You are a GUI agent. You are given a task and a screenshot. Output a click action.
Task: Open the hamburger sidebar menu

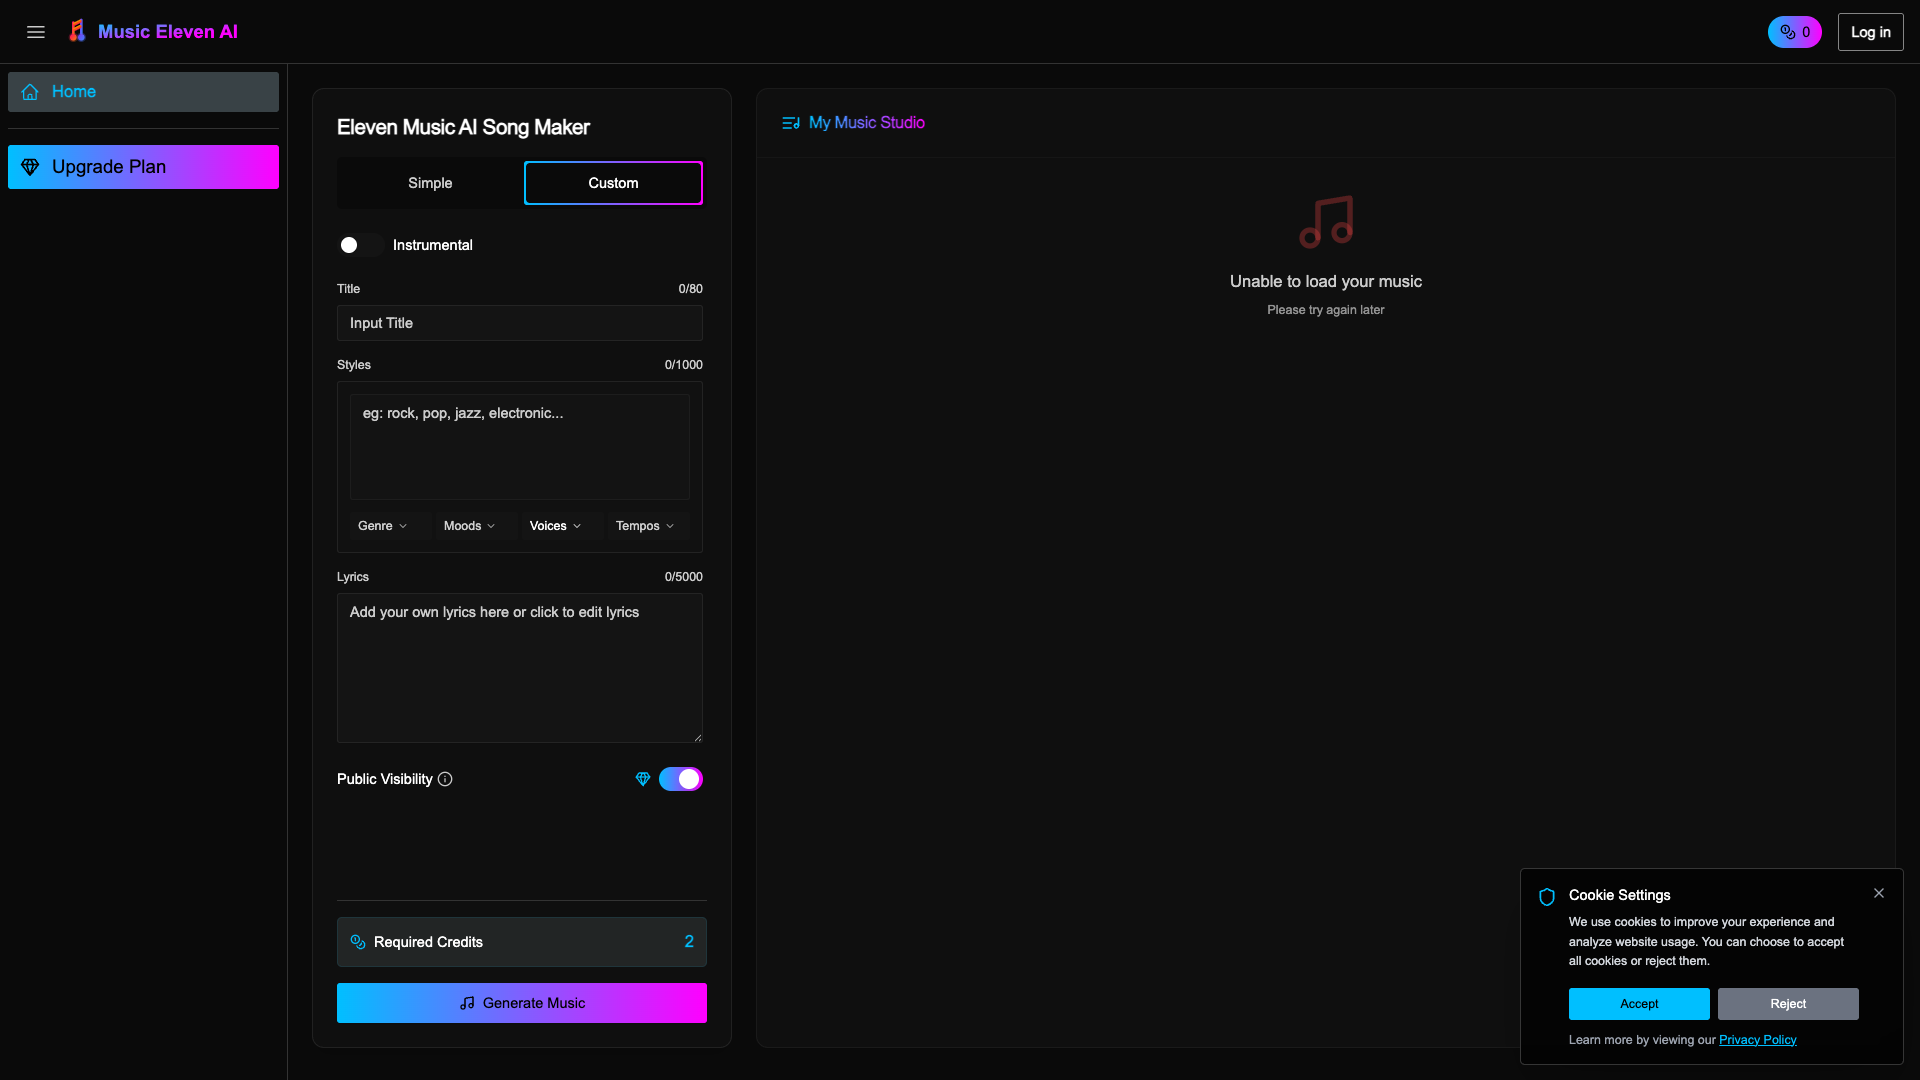tap(36, 32)
